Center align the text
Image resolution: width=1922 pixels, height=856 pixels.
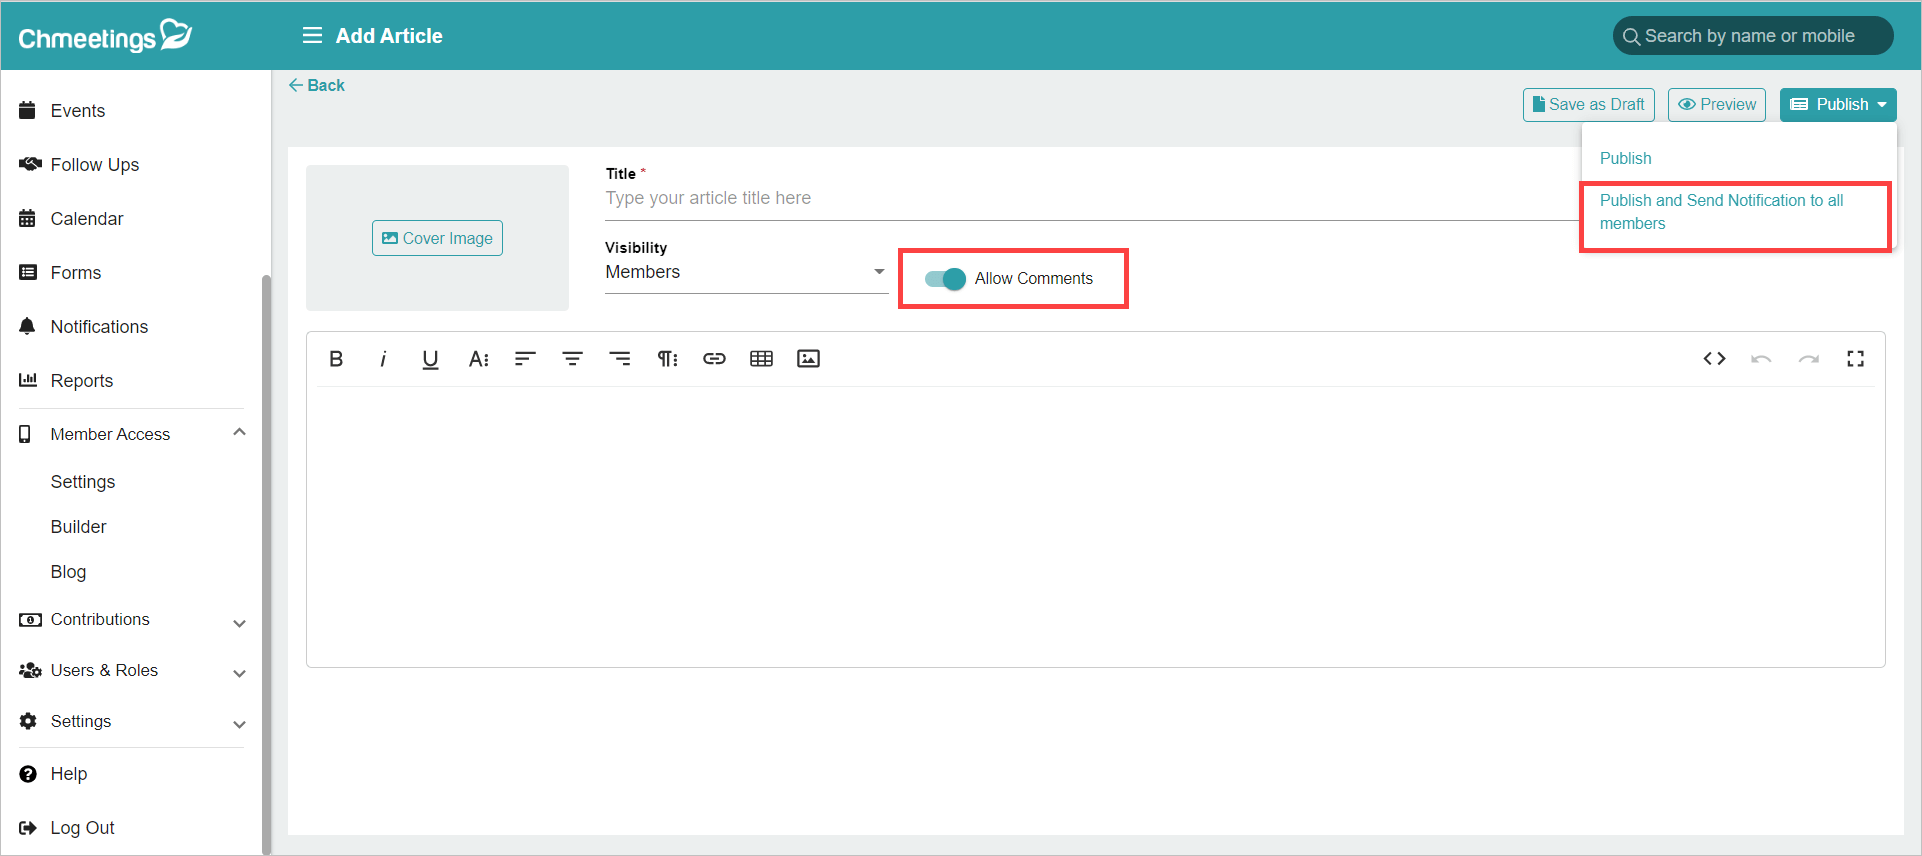coord(572,359)
